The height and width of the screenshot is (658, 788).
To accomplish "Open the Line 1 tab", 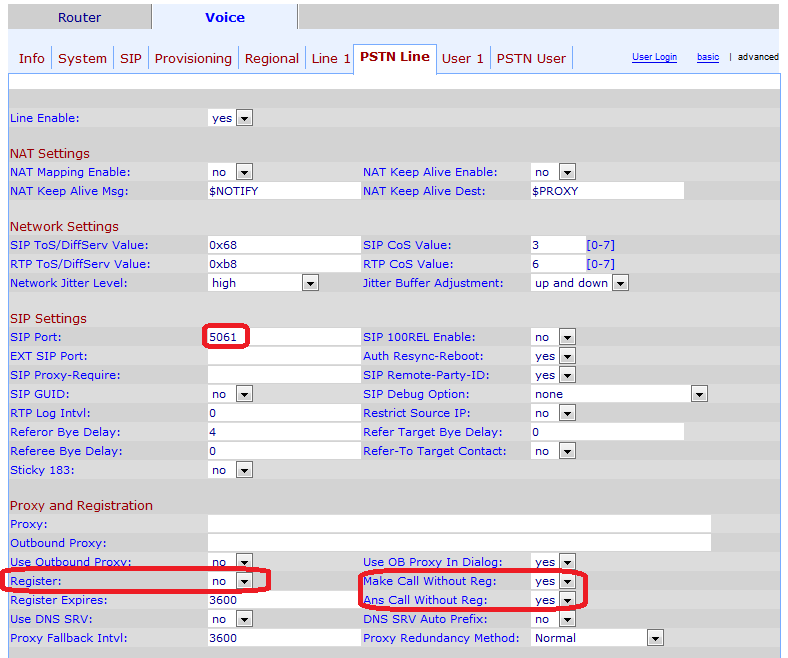I will tap(331, 58).
